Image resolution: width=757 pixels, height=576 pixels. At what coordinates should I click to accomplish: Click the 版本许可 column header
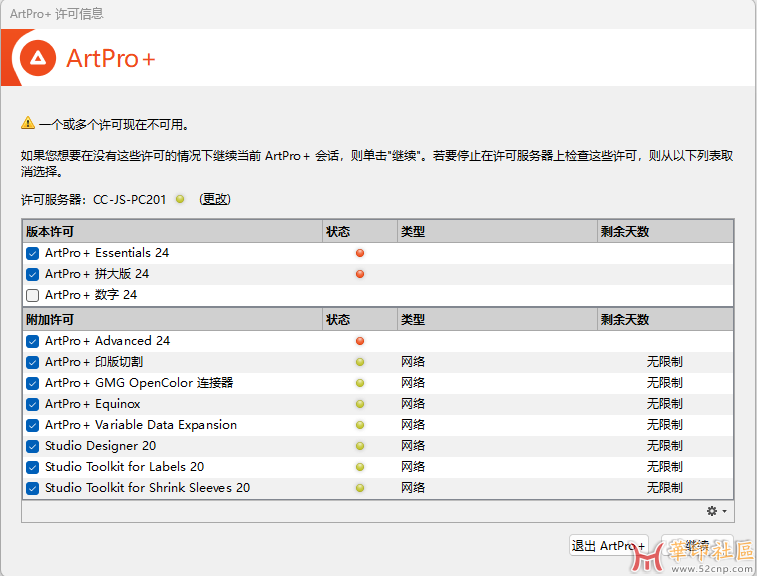pyautogui.click(x=172, y=232)
